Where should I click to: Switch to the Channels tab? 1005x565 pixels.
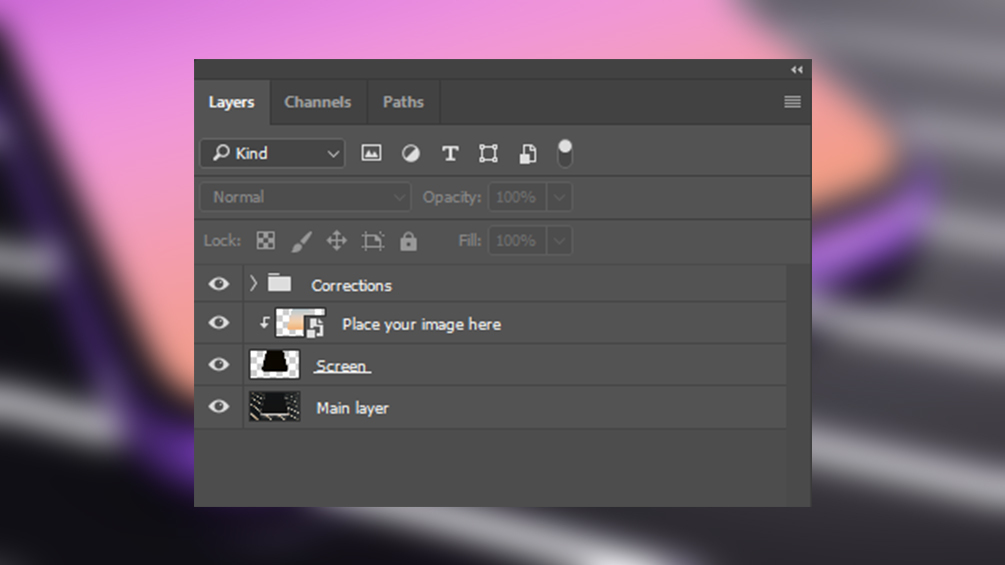coord(318,102)
